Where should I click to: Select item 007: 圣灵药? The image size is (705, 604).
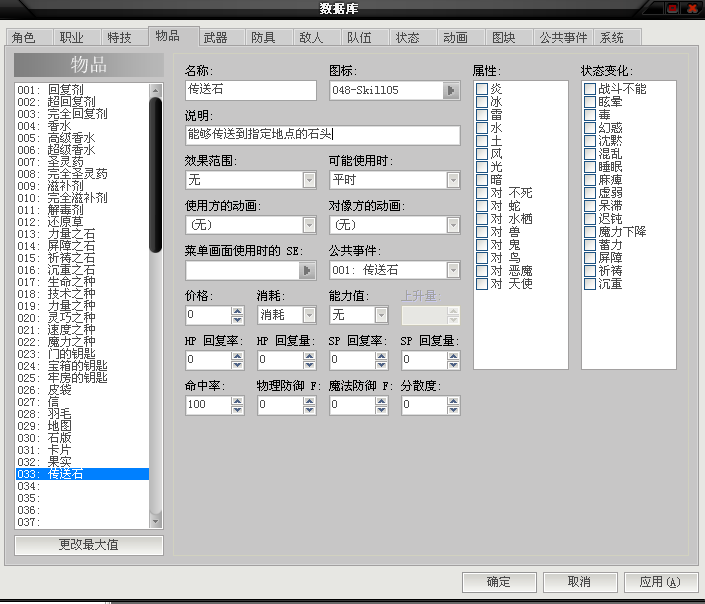(82, 162)
